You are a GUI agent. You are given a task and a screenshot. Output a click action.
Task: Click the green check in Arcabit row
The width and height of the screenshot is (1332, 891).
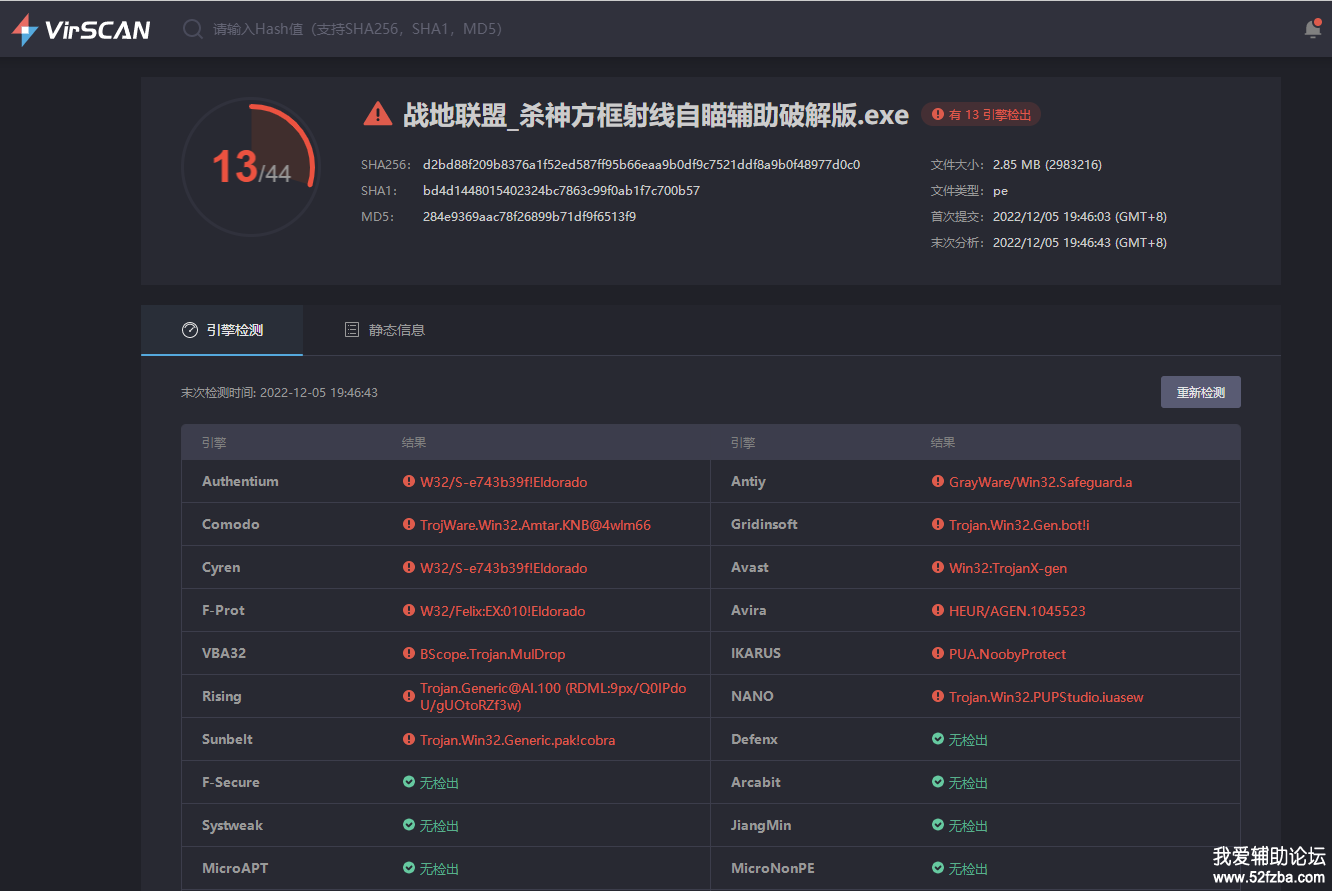click(x=938, y=782)
